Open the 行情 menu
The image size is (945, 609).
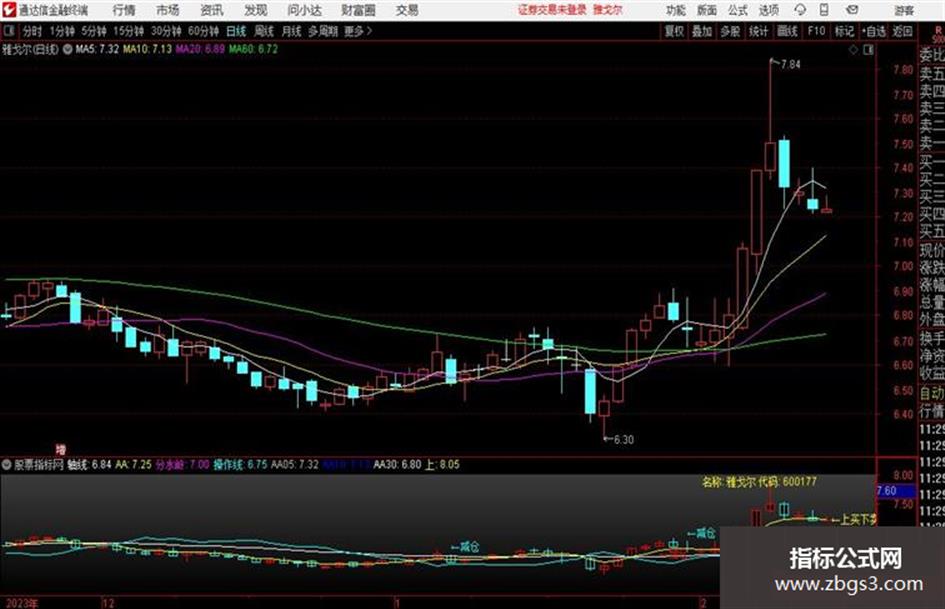(124, 10)
